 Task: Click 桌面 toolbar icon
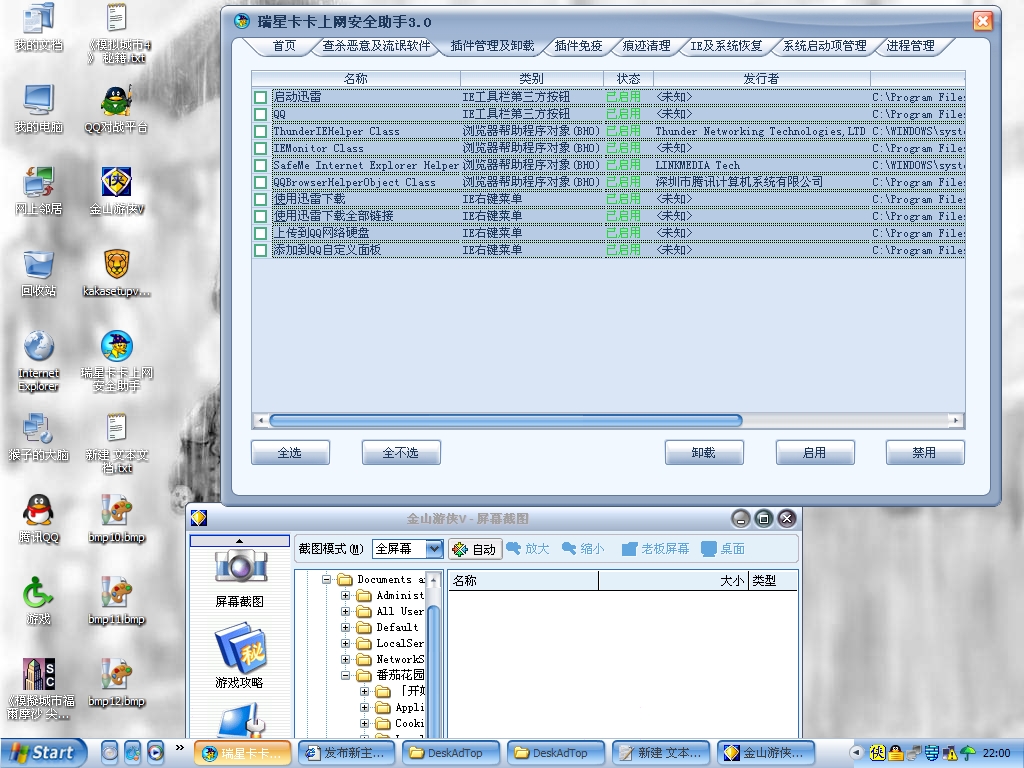click(x=723, y=549)
